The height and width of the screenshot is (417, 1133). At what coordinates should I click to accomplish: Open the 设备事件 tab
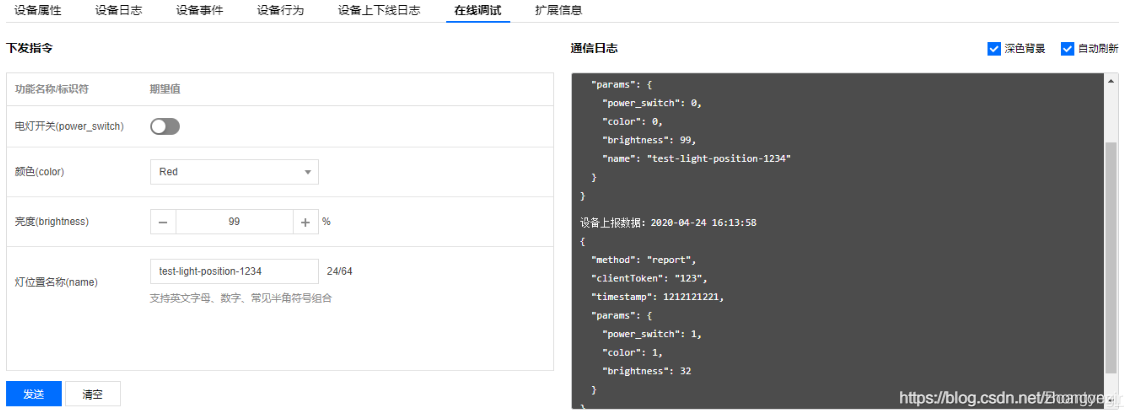199,10
